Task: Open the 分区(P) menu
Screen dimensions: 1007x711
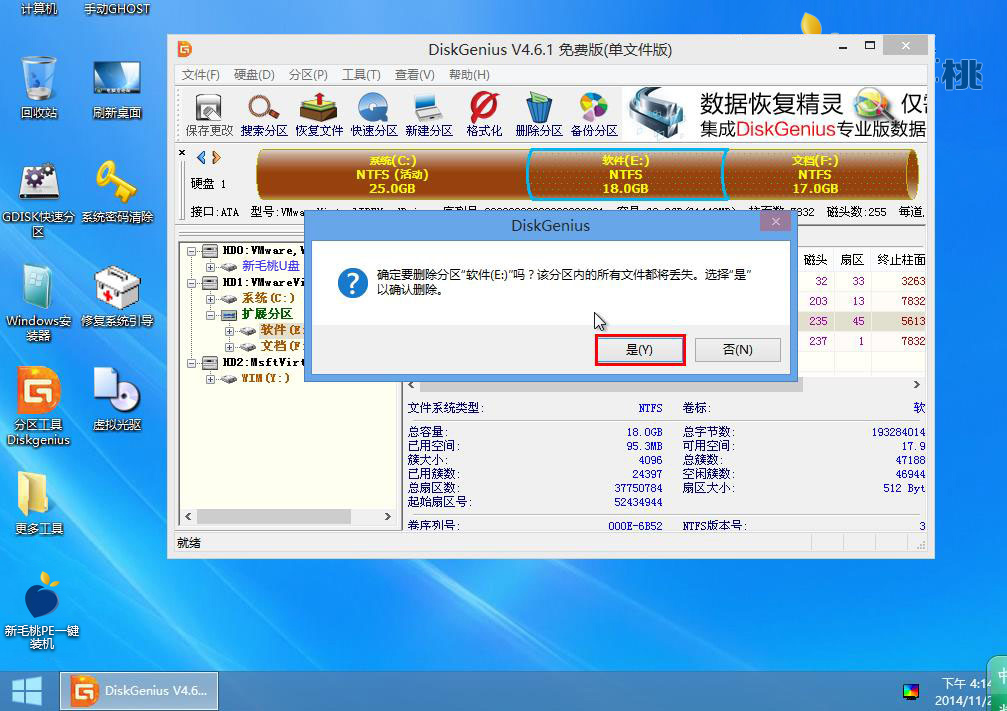Action: click(308, 75)
